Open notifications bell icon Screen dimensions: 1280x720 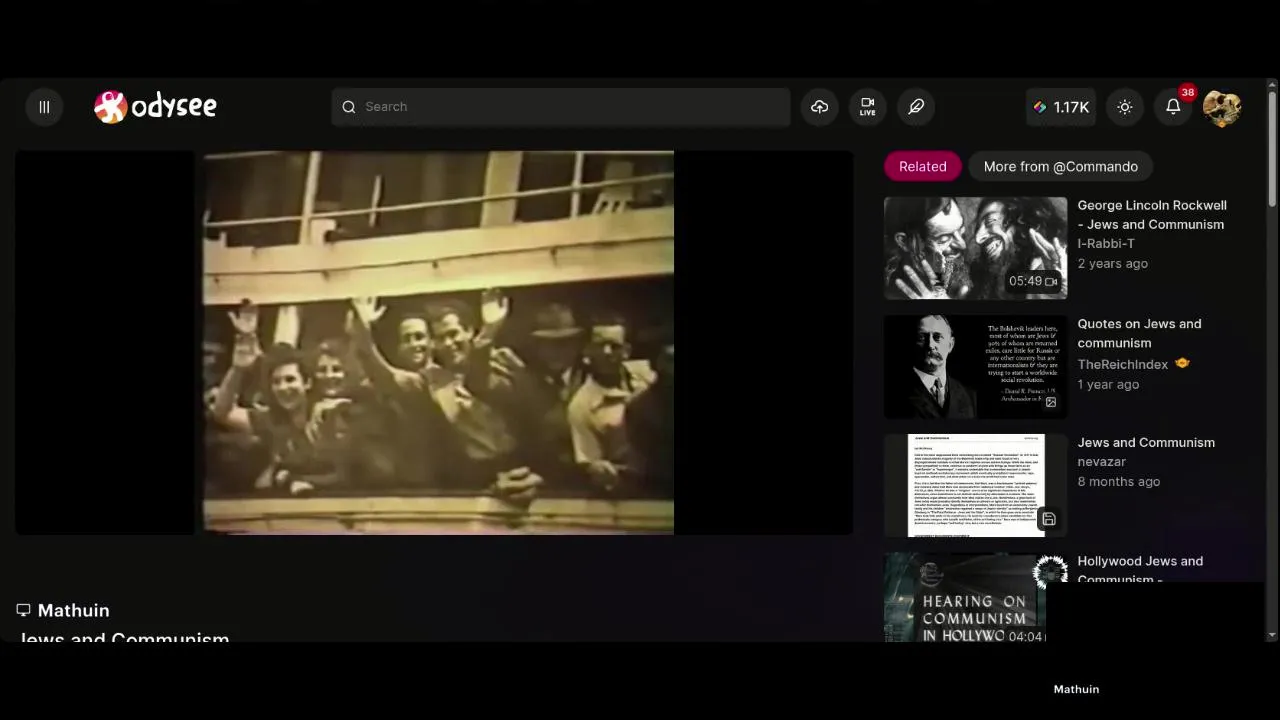point(1173,107)
